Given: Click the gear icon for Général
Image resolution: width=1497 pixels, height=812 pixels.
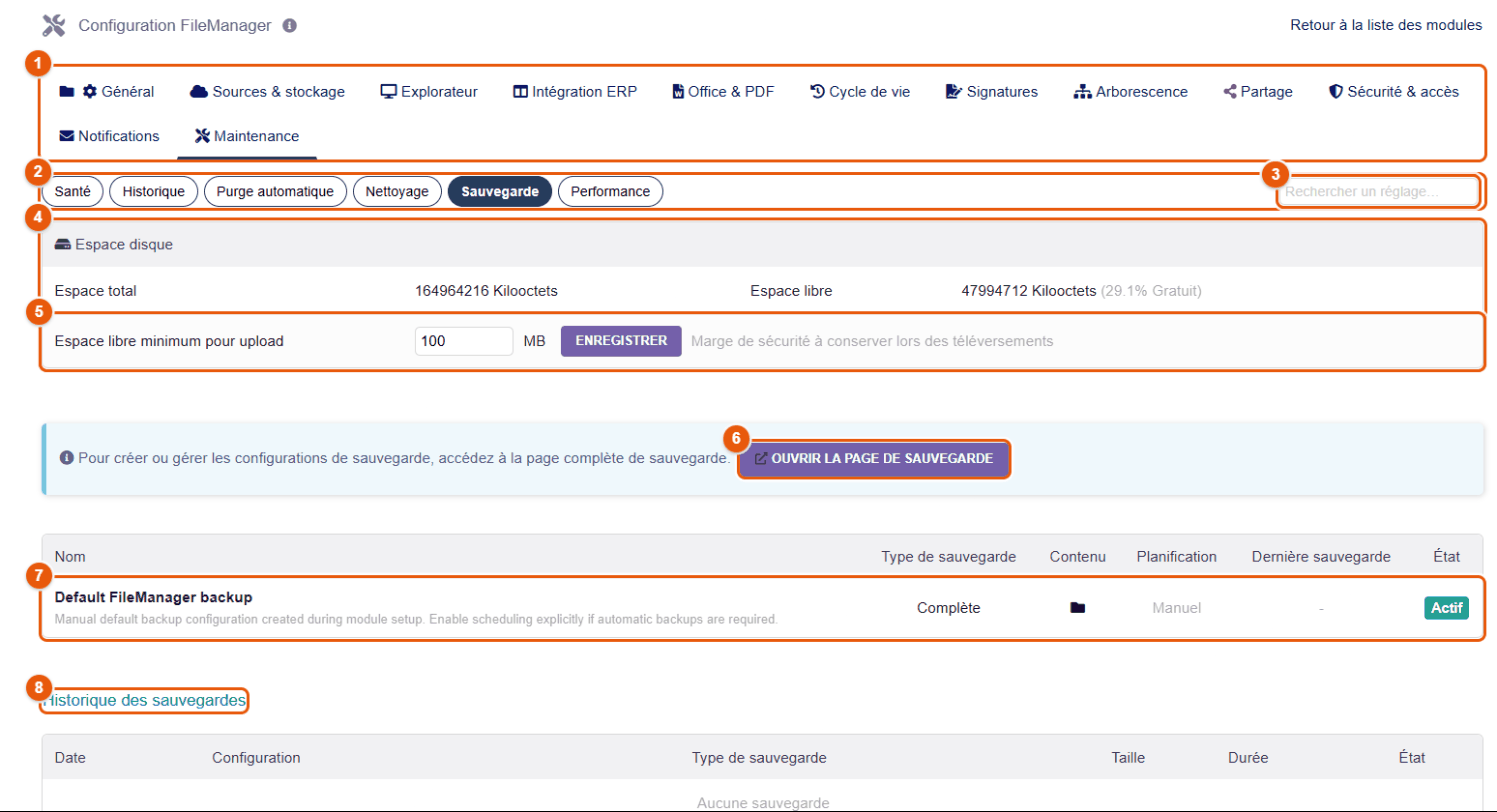Looking at the screenshot, I should click(x=90, y=92).
